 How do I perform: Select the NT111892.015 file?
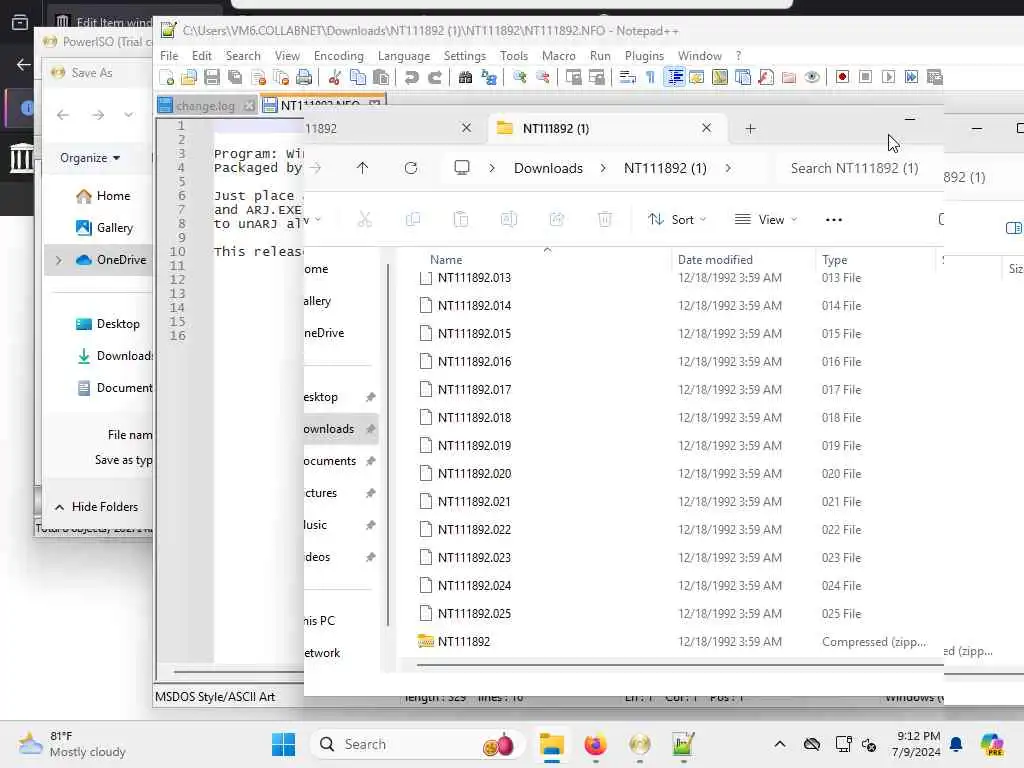[474, 334]
